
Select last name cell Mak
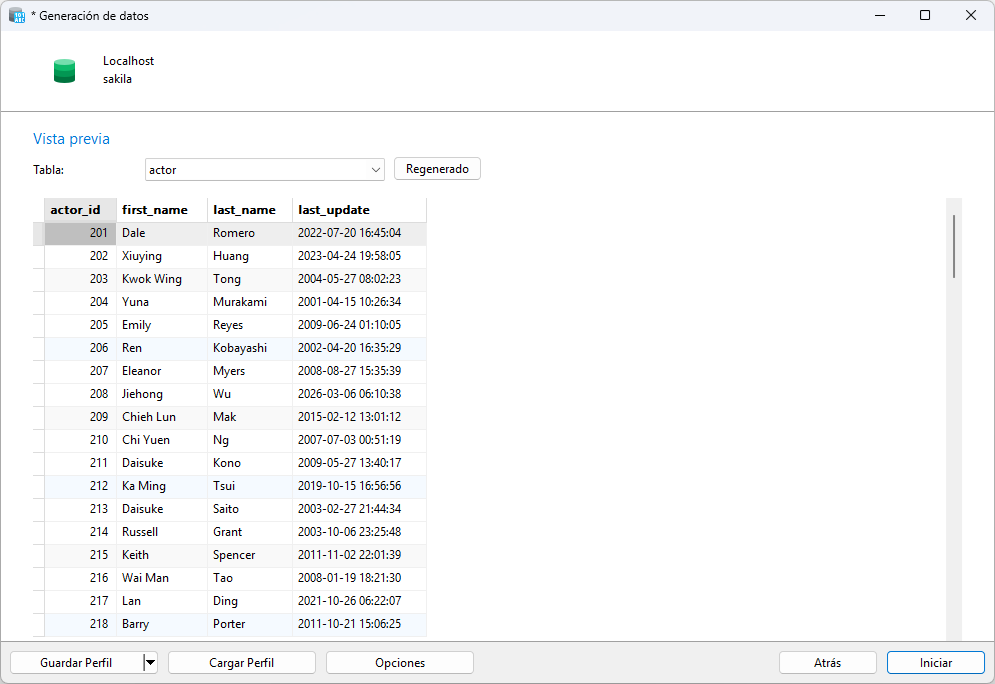pyautogui.click(x=250, y=417)
